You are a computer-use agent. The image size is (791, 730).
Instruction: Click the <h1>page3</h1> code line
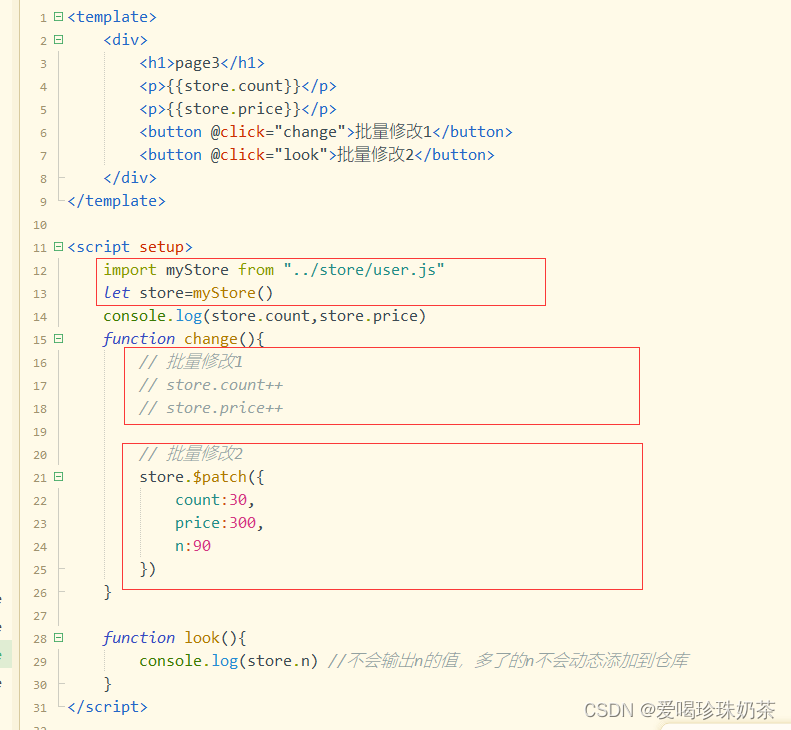pyautogui.click(x=202, y=63)
